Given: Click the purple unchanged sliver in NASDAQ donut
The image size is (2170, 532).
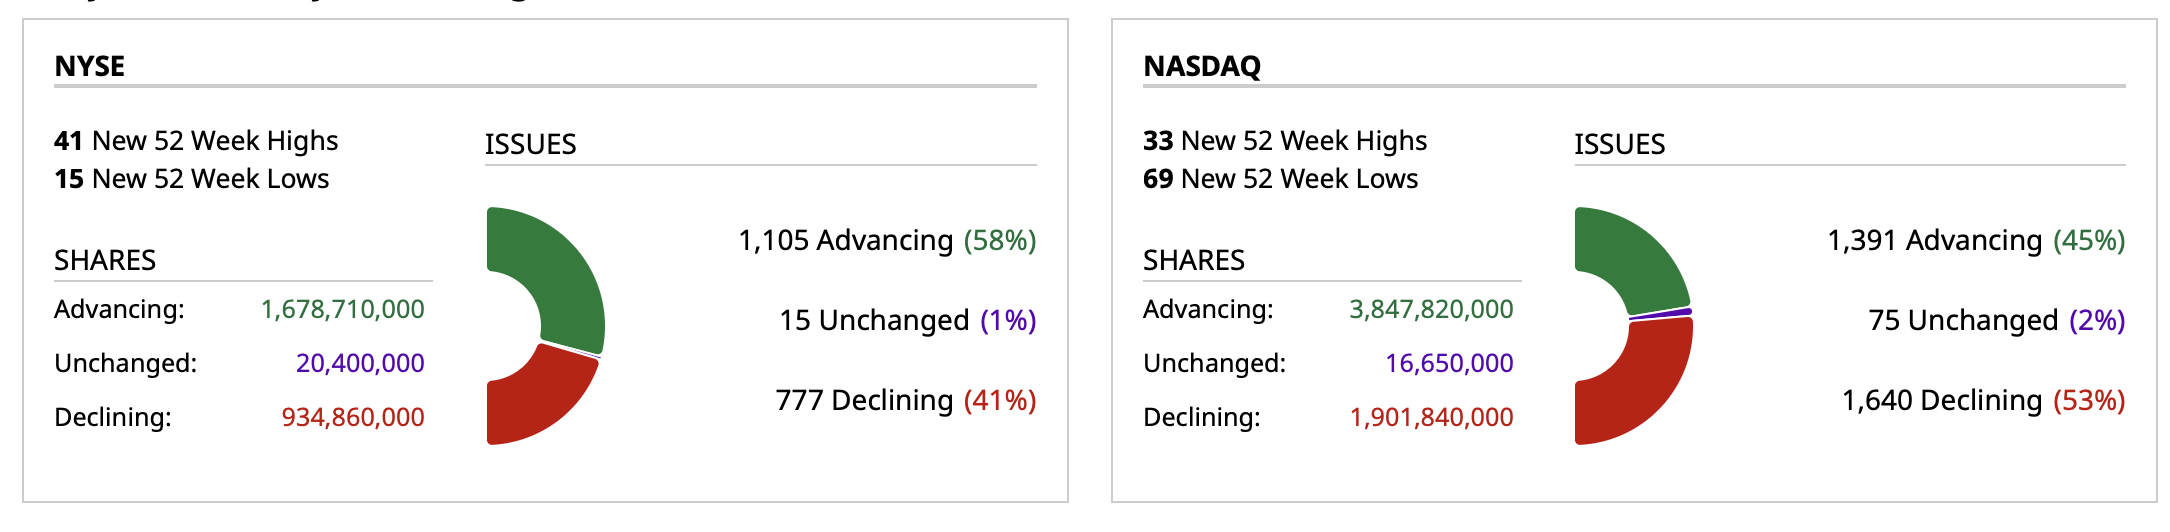Looking at the screenshot, I should pos(1662,315).
